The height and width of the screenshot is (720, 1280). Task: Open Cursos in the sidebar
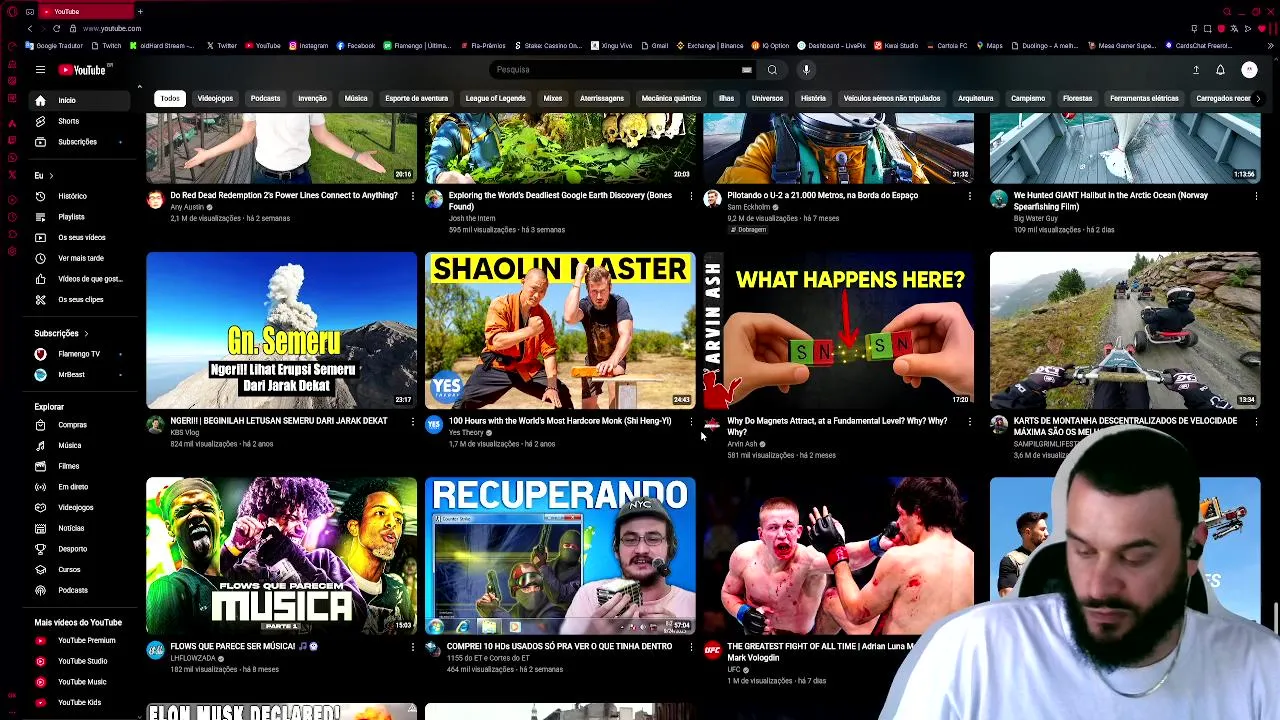[x=80, y=570]
